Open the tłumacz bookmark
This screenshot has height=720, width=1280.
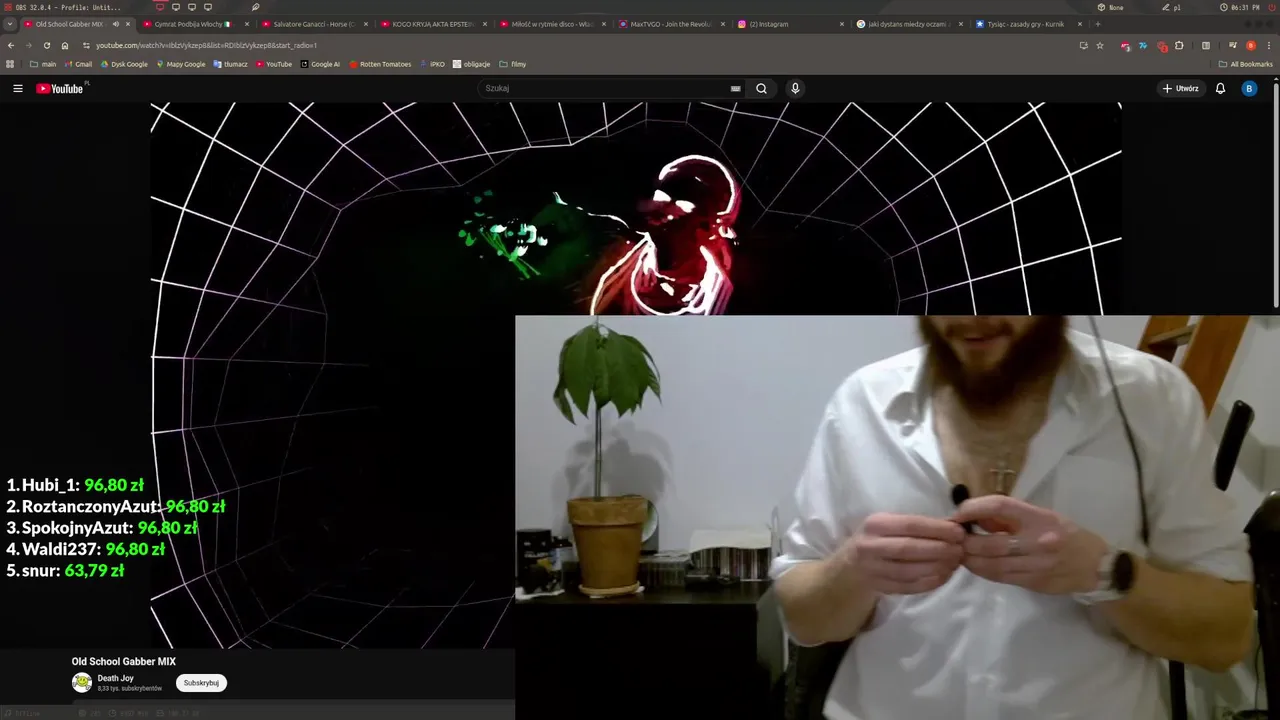tap(230, 64)
